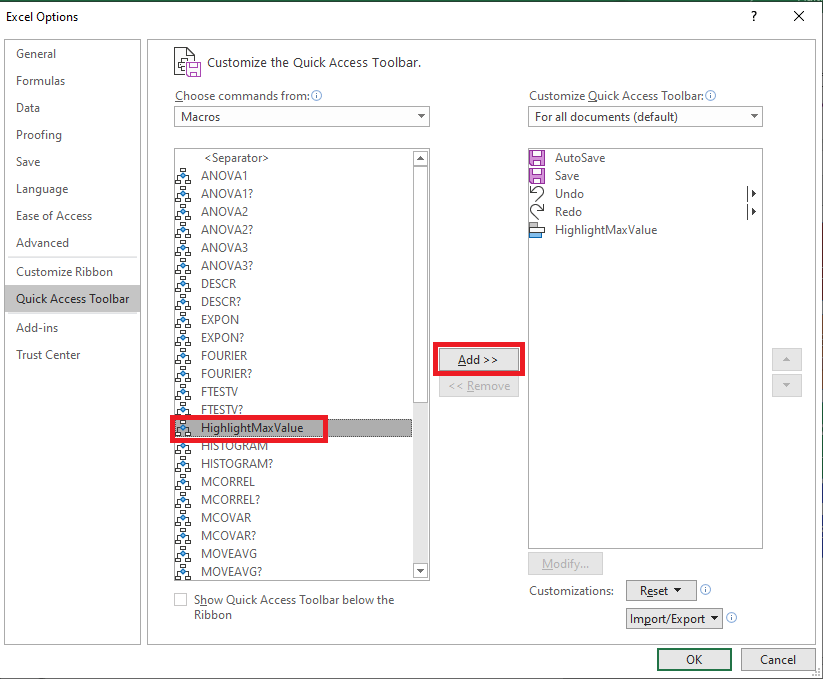This screenshot has width=823, height=679.
Task: Enable Show Quick Access Toolbar below Ribbon
Action: (x=181, y=599)
